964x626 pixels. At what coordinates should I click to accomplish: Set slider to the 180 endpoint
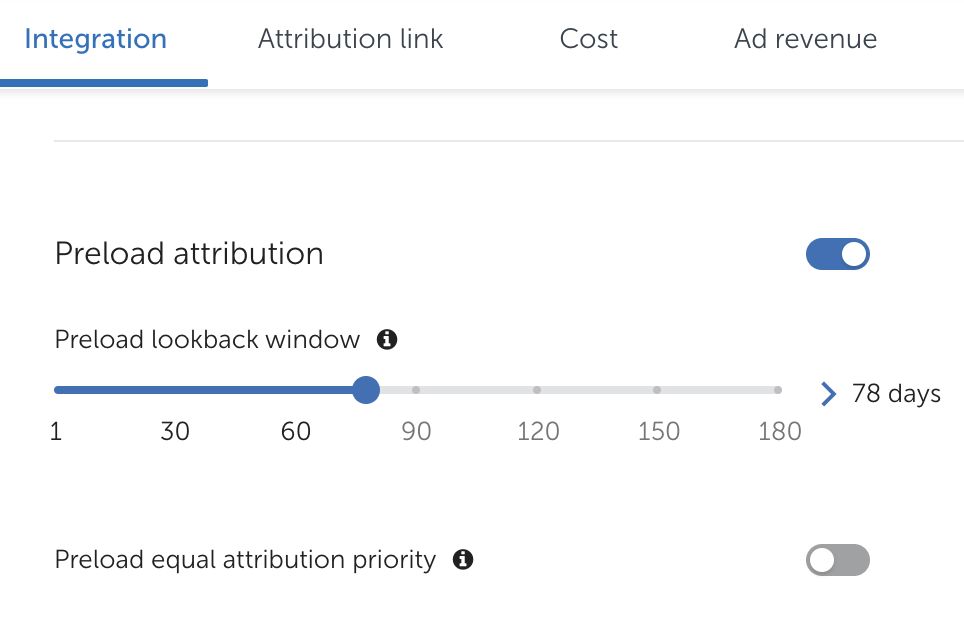tap(778, 390)
